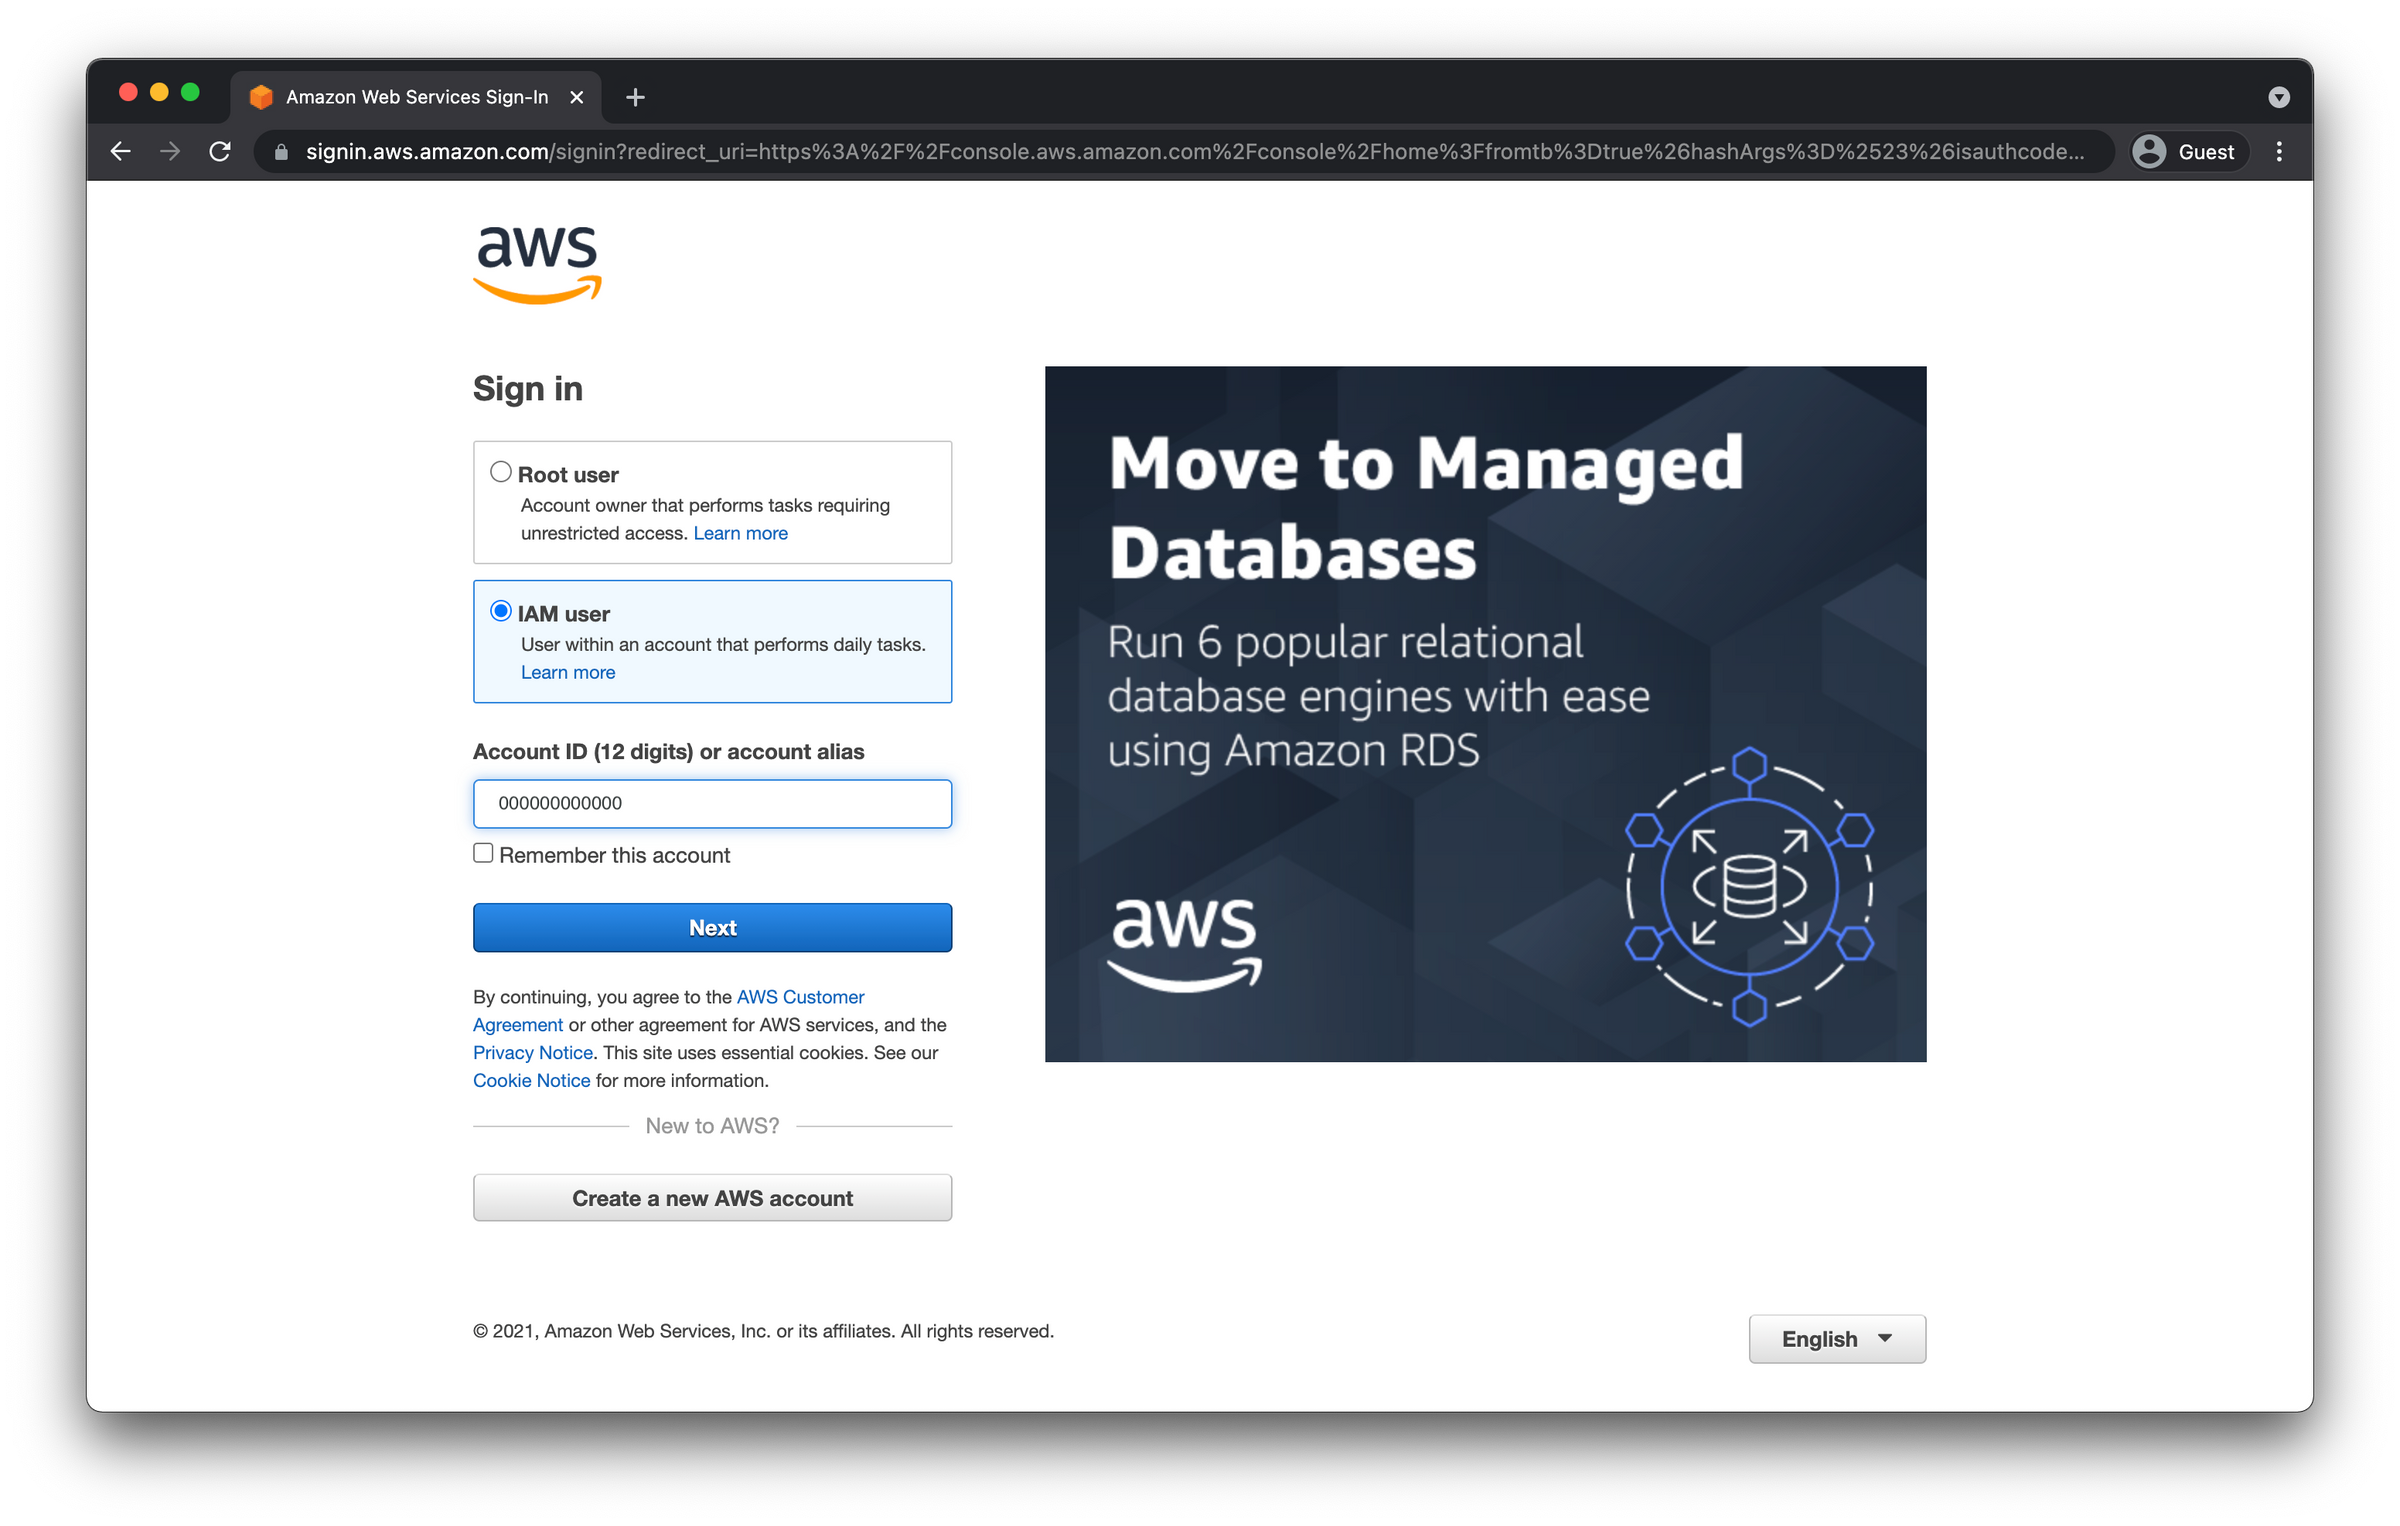Click Create a new AWS account
Viewport: 2400px width, 1526px height.
712,1197
